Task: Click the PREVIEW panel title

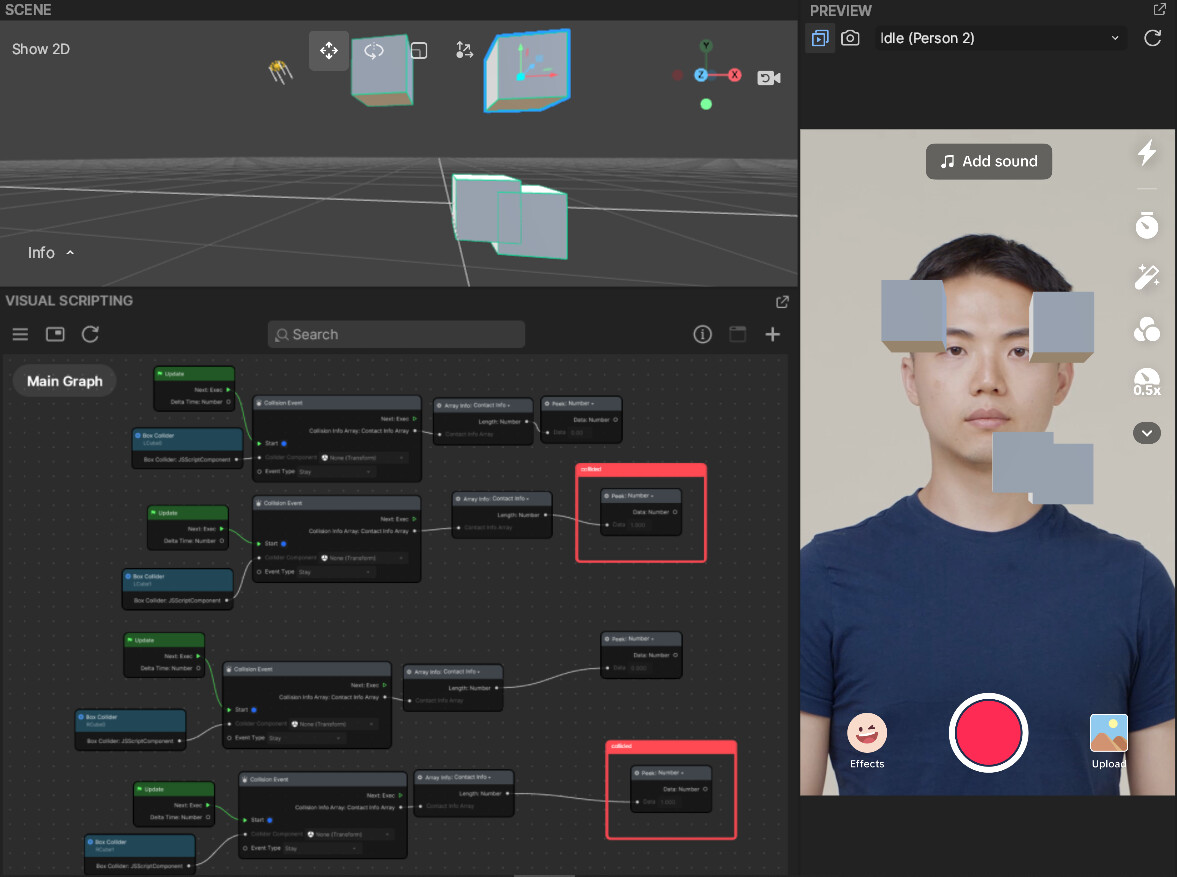Action: (x=841, y=11)
